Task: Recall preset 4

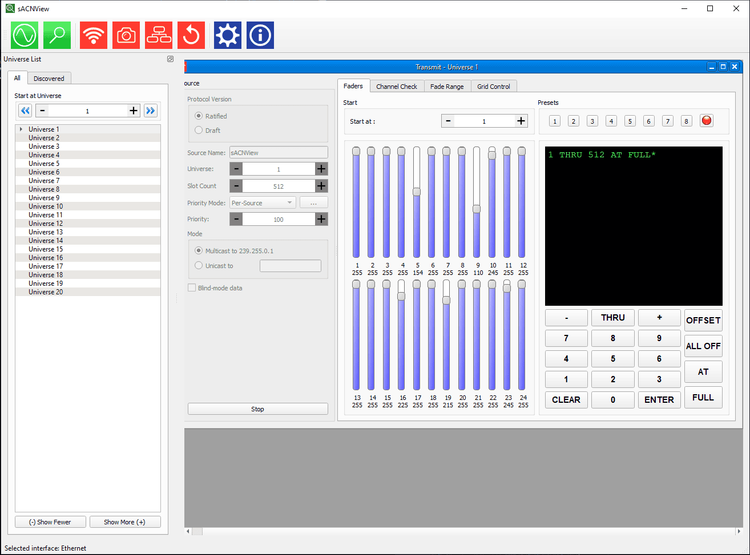Action: [611, 121]
